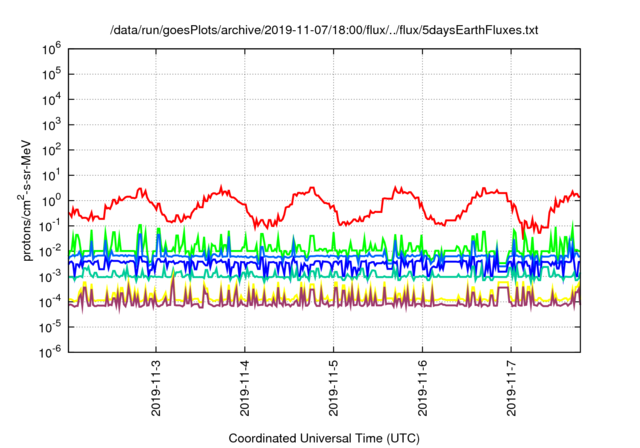Click the 2019-11-4 date label
The image size is (640, 448).
click(244, 388)
